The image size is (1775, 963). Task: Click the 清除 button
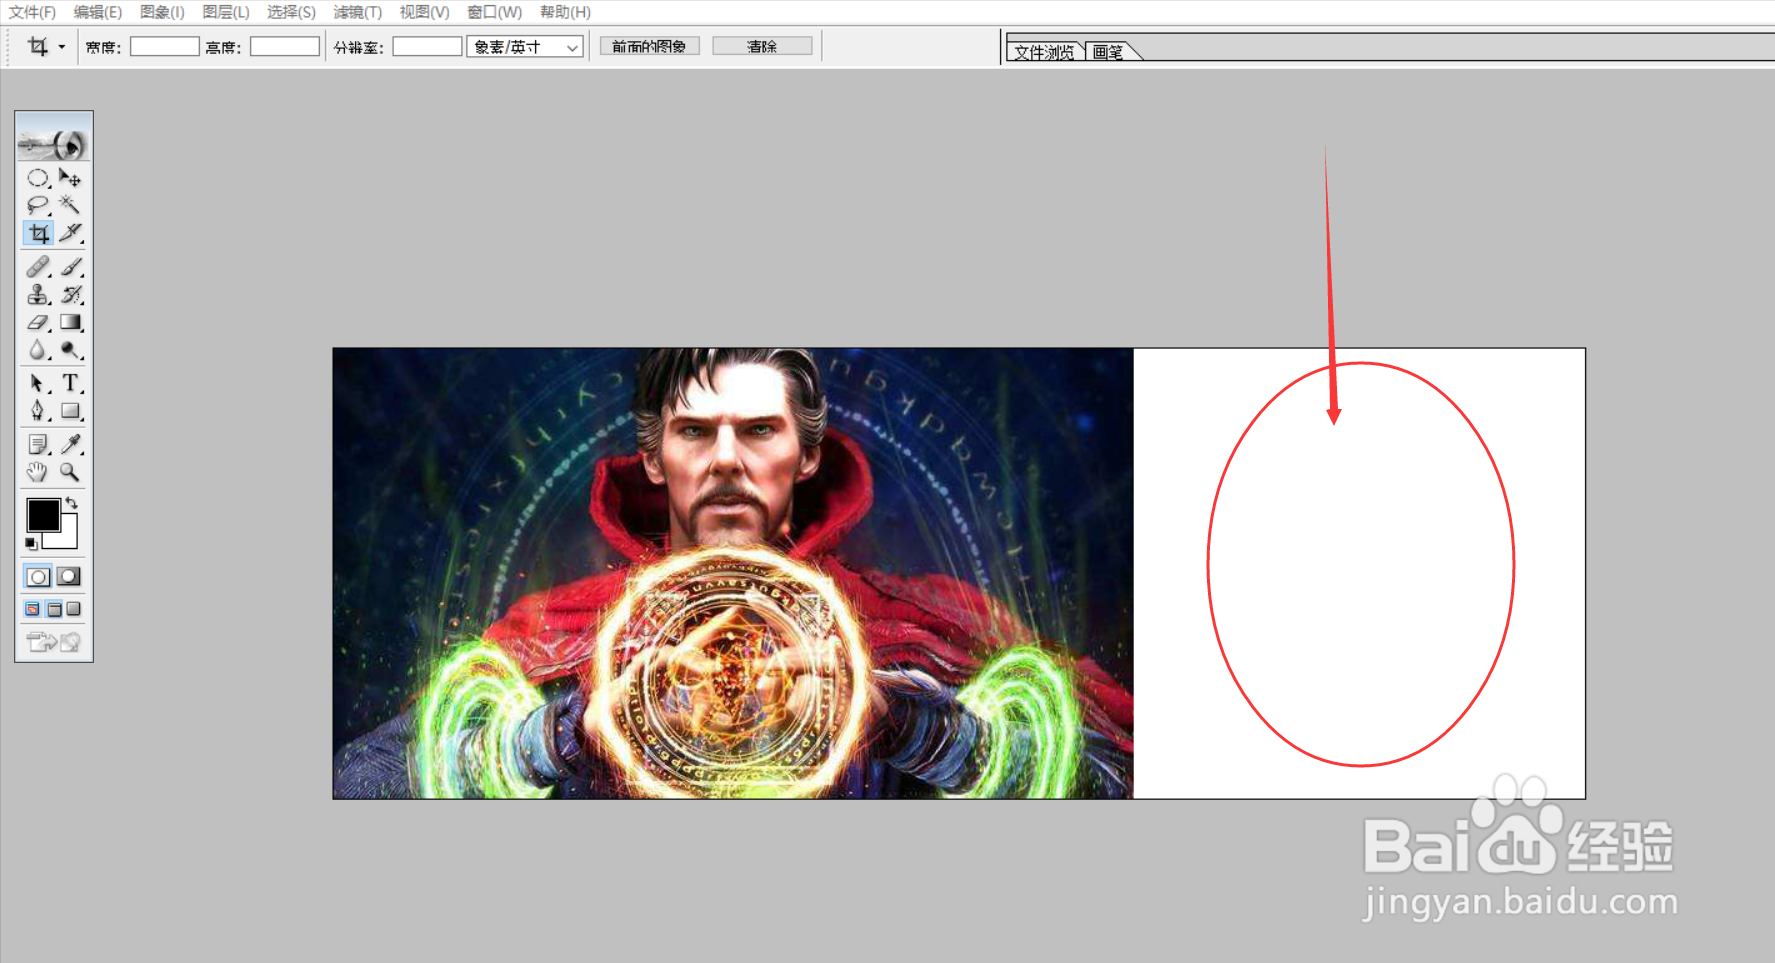(x=762, y=47)
